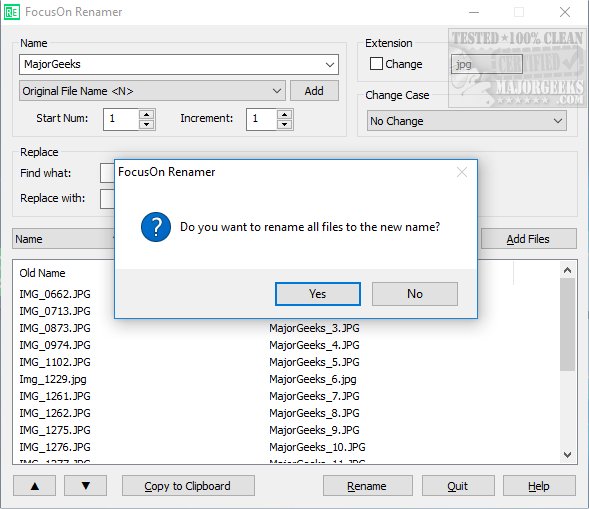Select the IMG_1261.JPG row
This screenshot has height=509, width=589.
tap(55, 396)
